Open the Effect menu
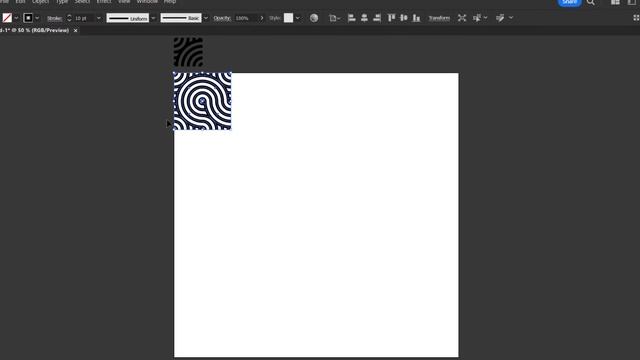Image resolution: width=640 pixels, height=360 pixels. pos(104,2)
